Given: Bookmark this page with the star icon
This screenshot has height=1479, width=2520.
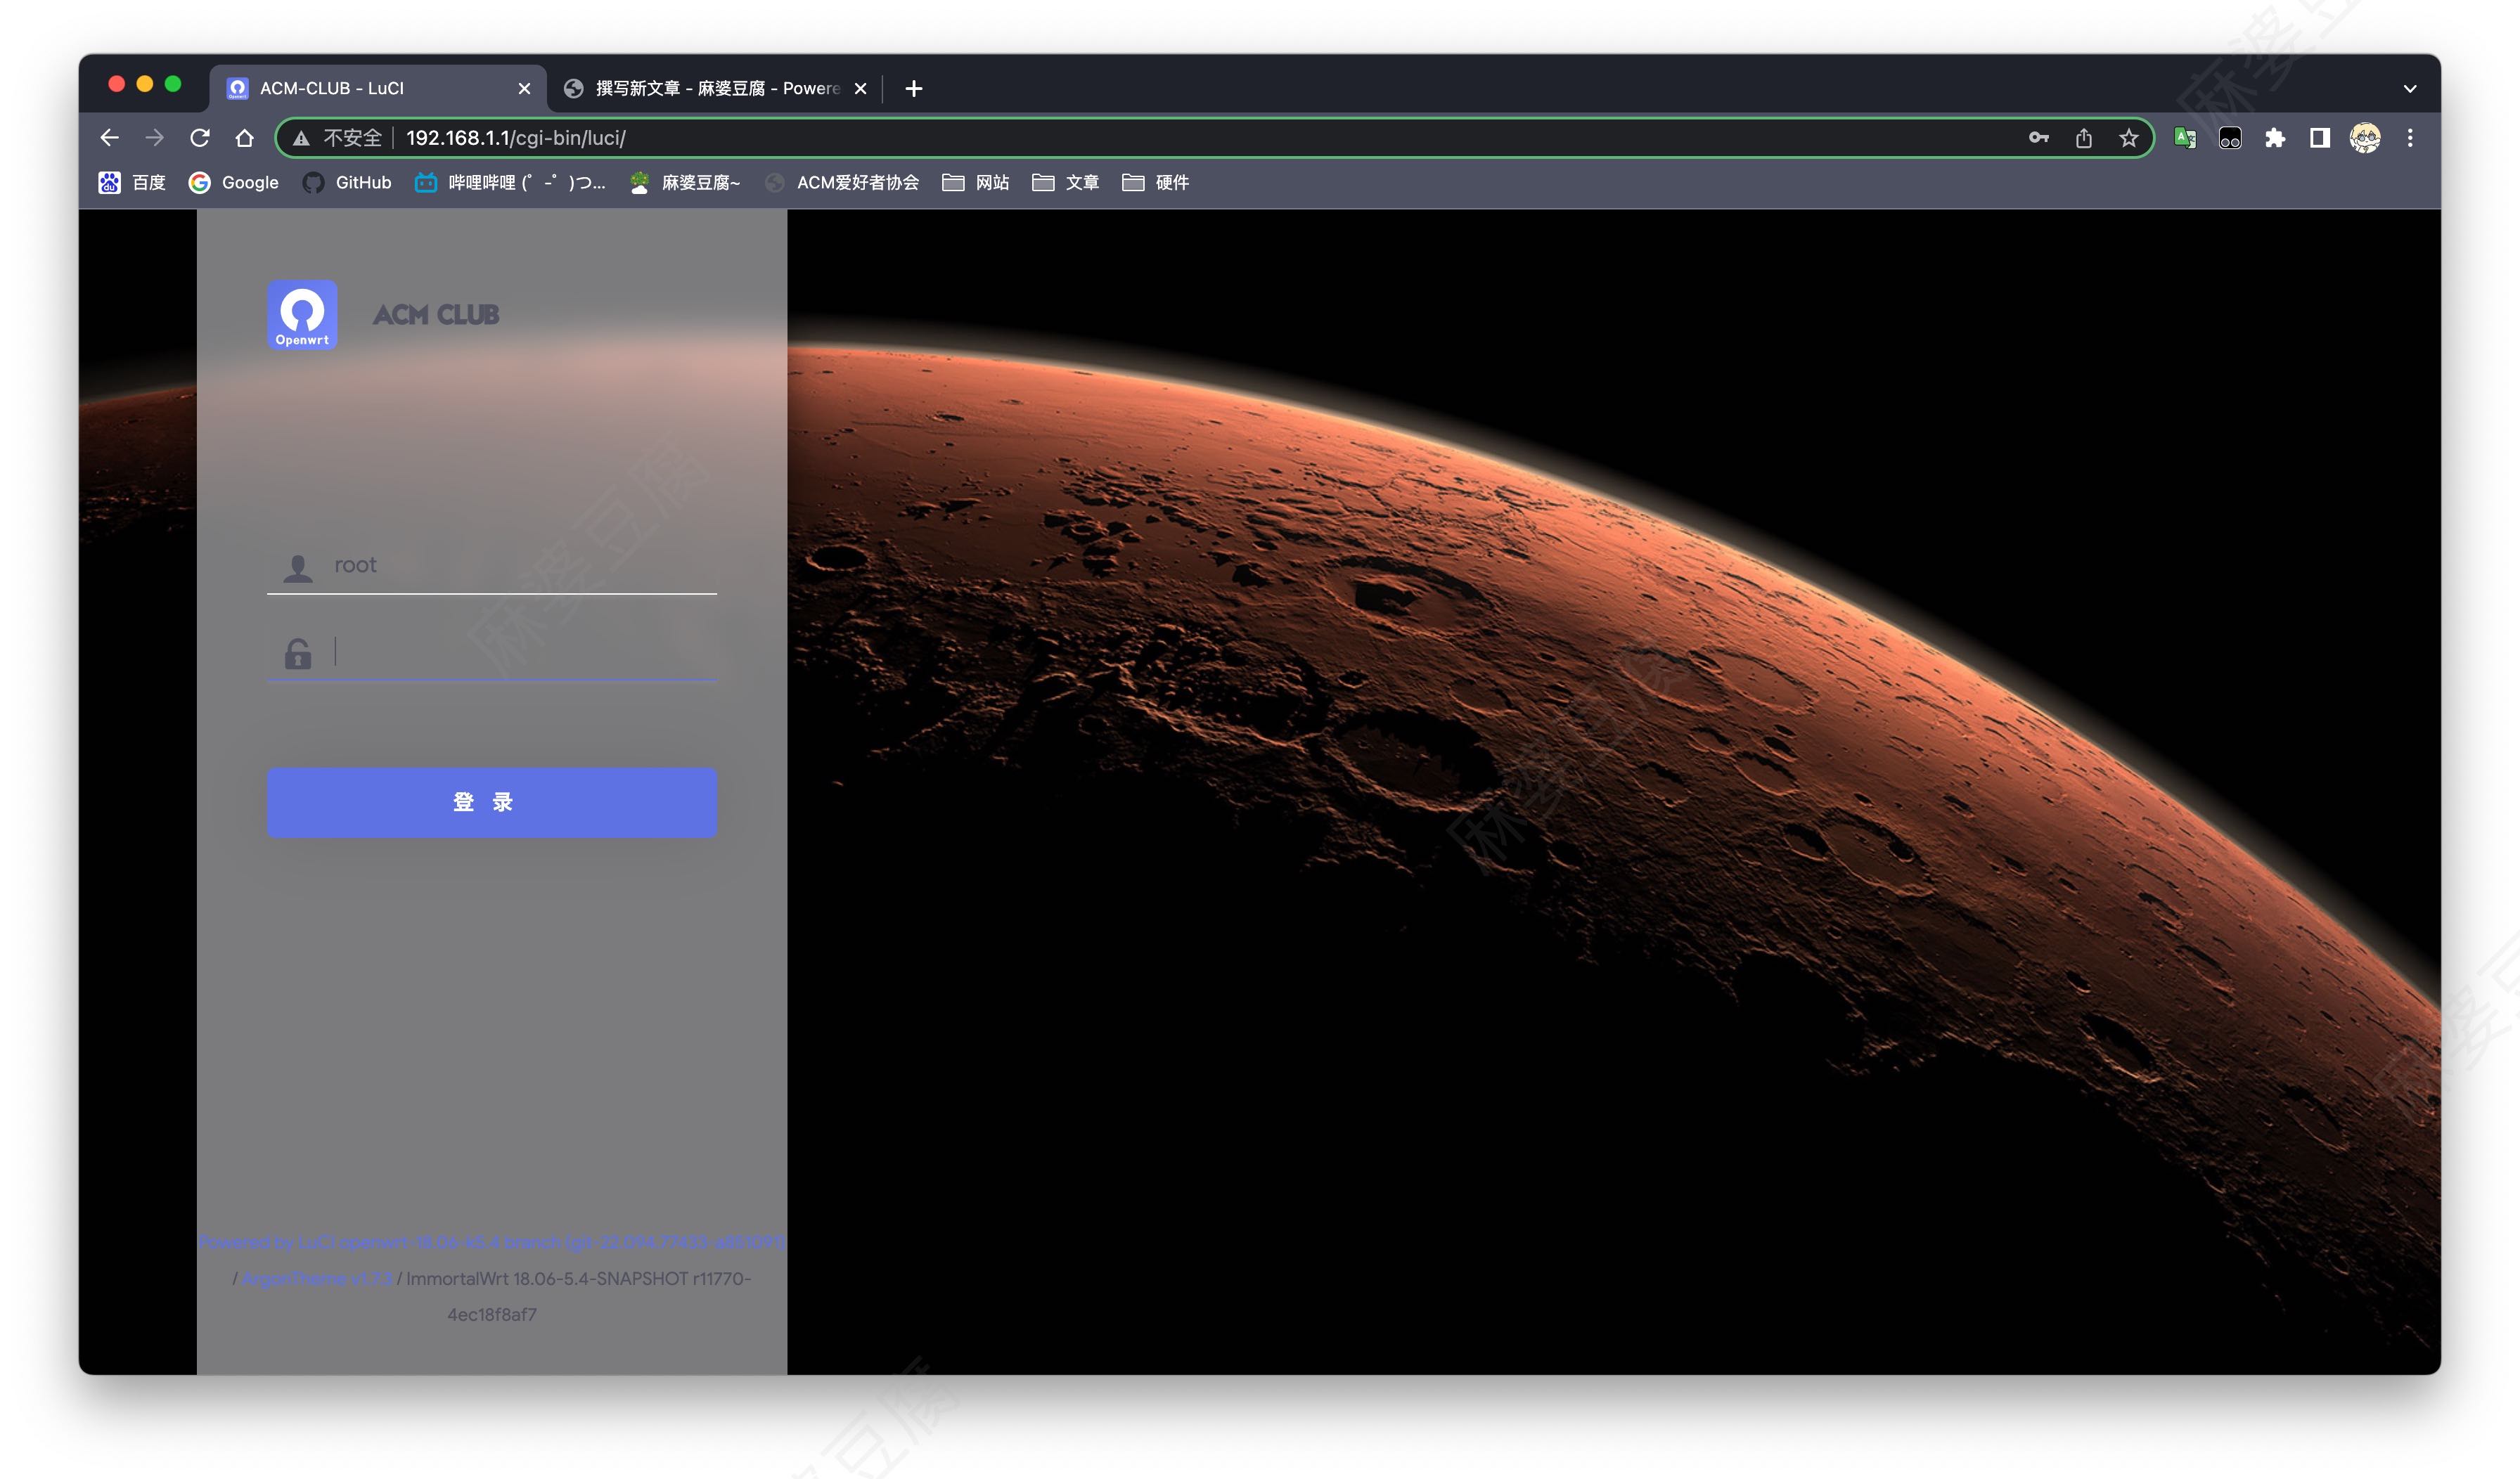Looking at the screenshot, I should pos(2129,138).
